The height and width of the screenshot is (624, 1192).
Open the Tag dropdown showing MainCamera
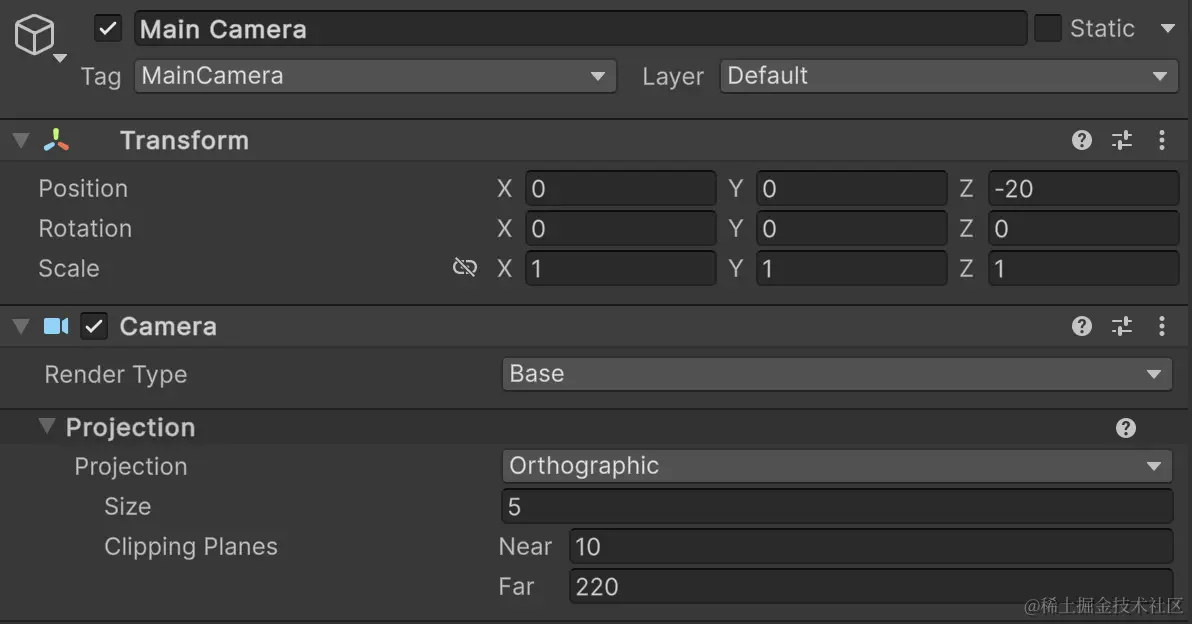pos(374,76)
